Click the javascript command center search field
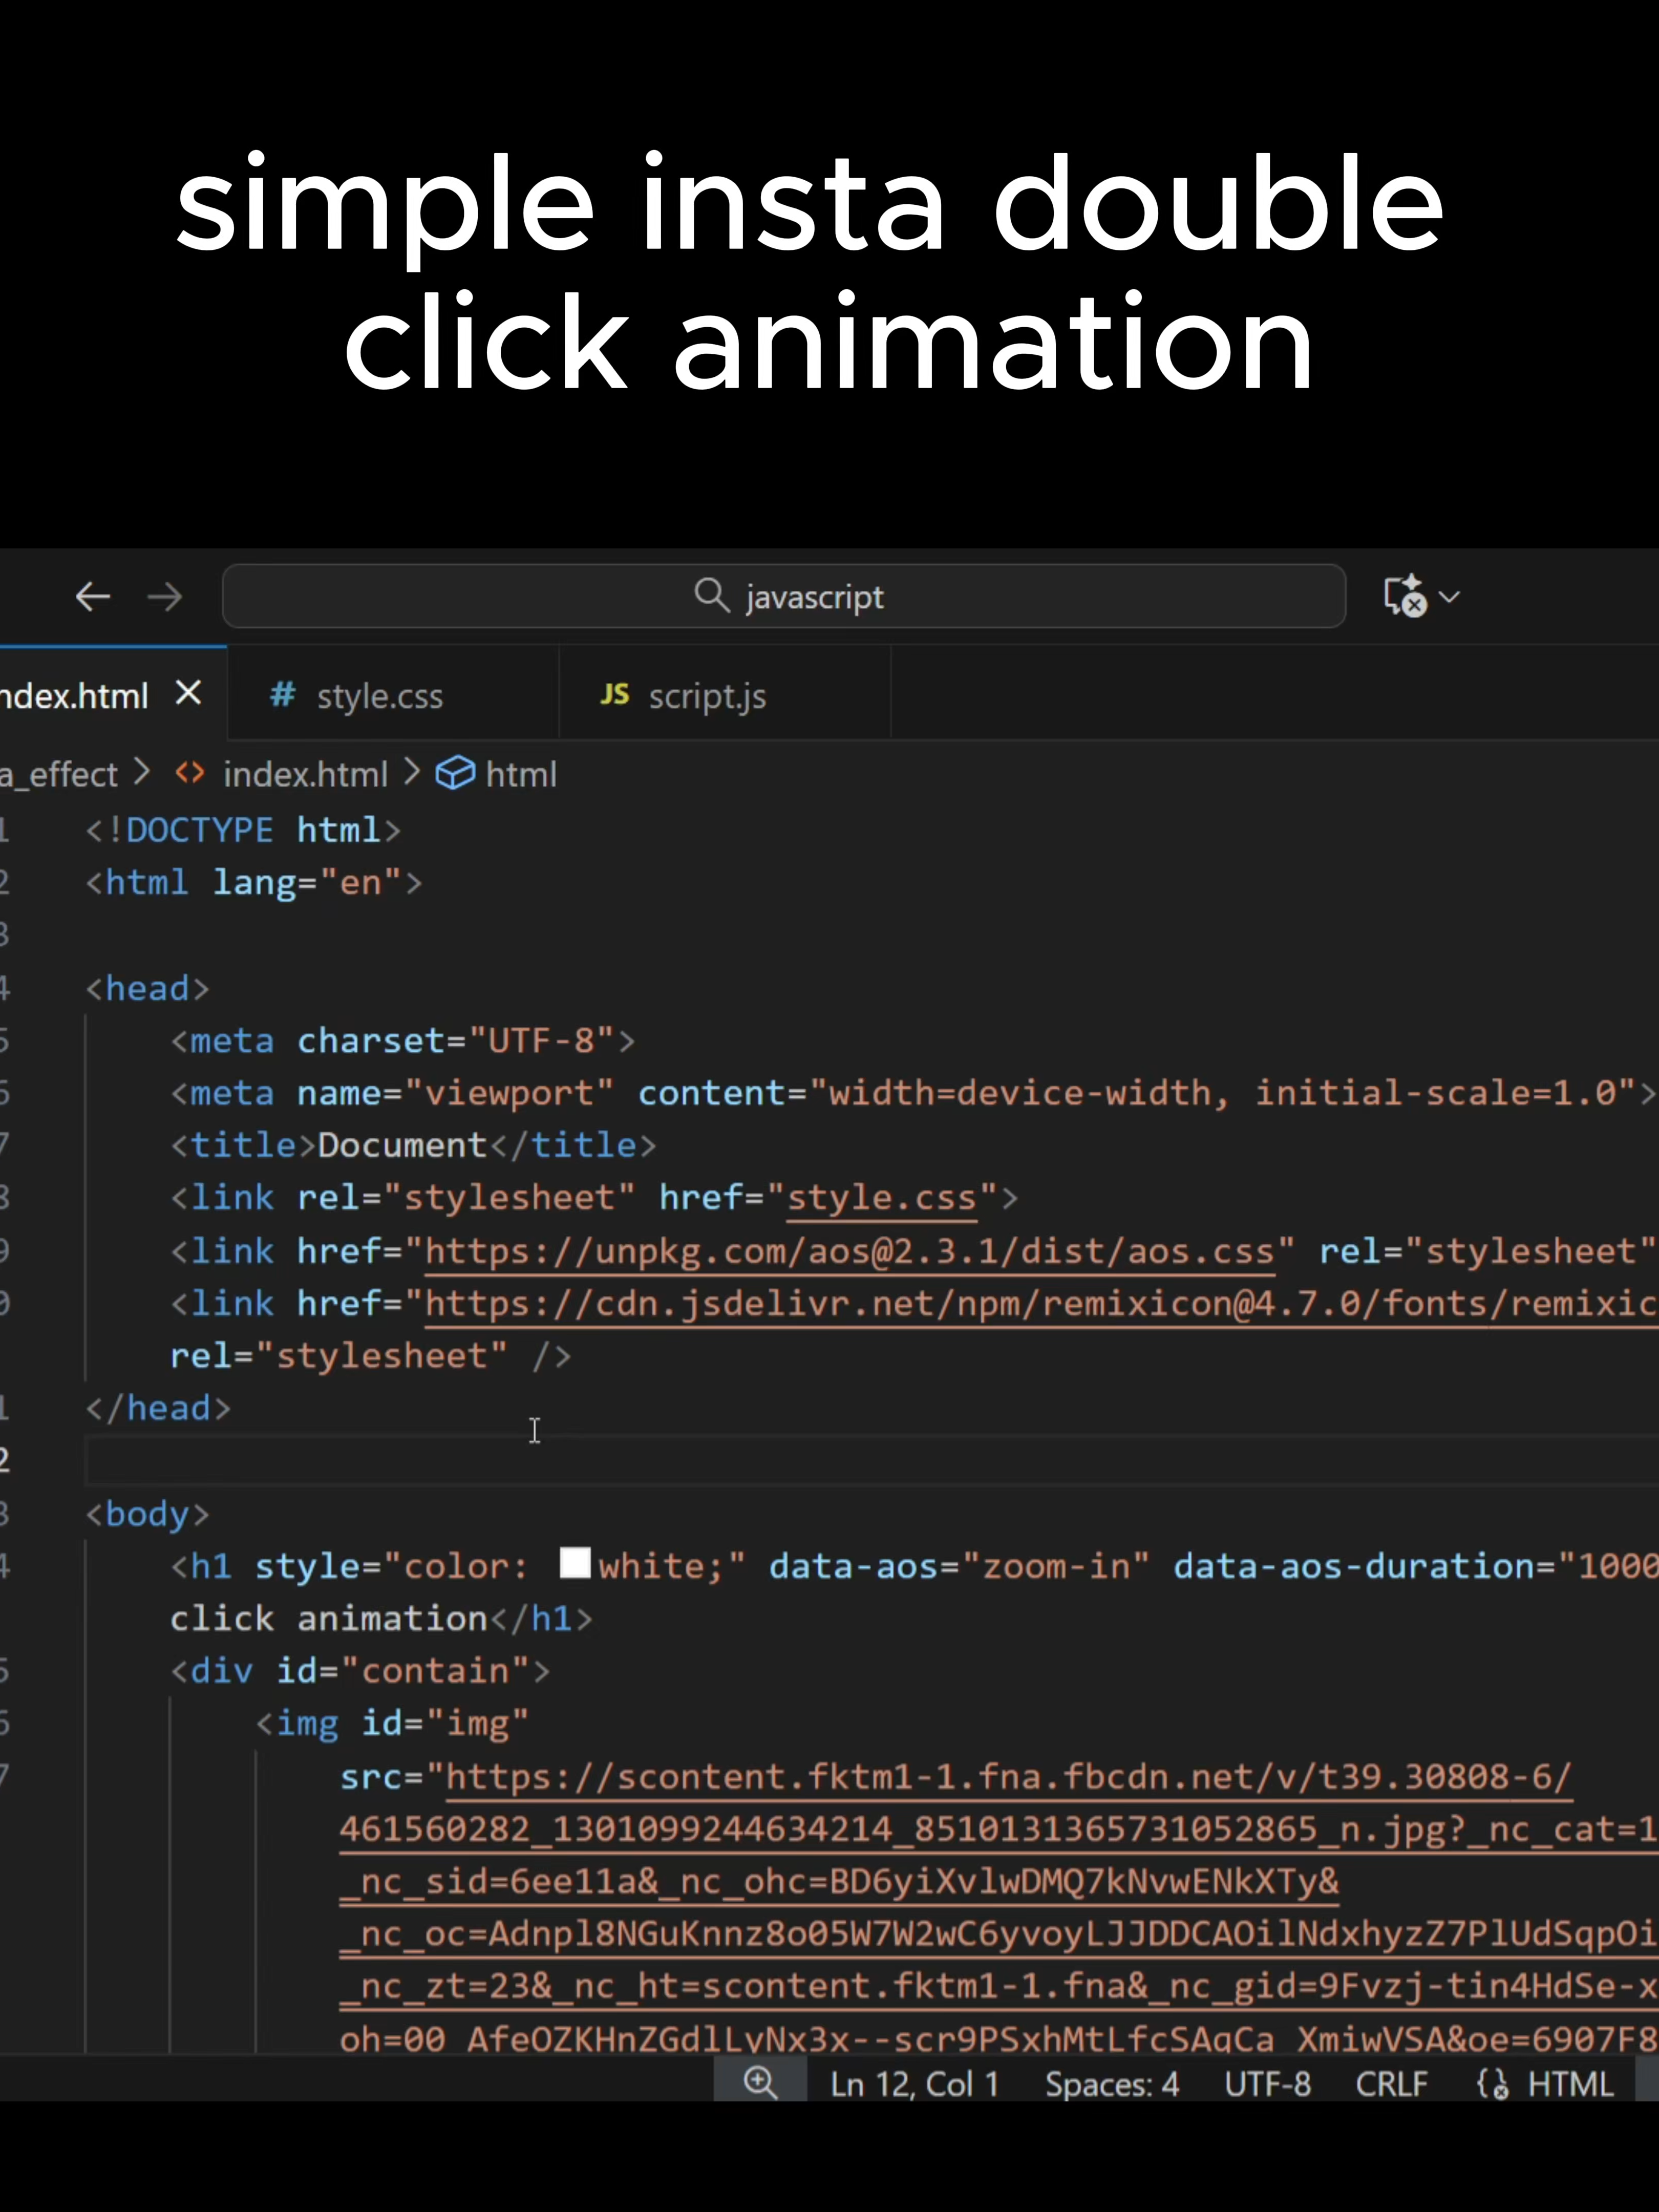 [784, 596]
